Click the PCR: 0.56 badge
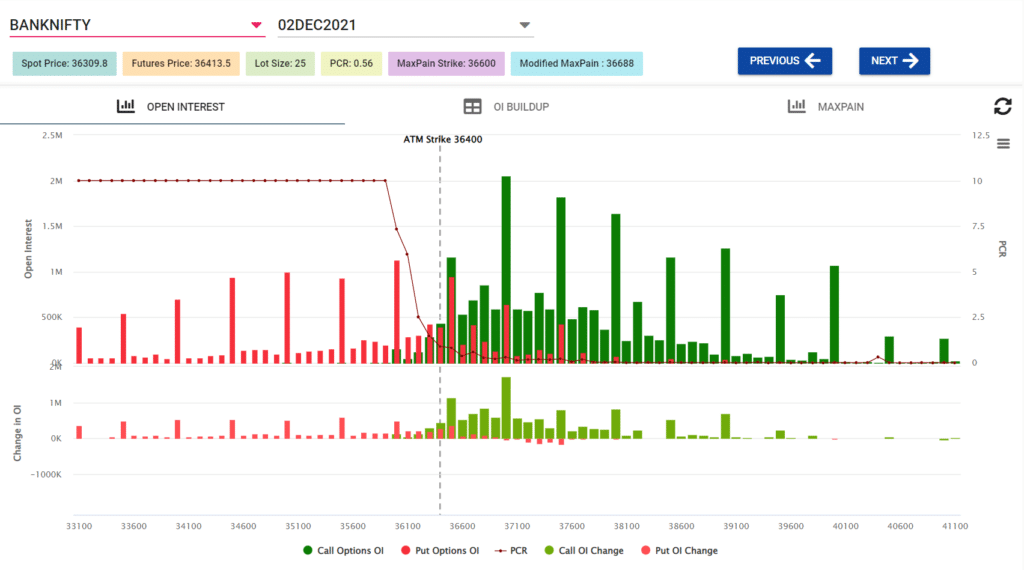The image size is (1024, 570). 351,63
